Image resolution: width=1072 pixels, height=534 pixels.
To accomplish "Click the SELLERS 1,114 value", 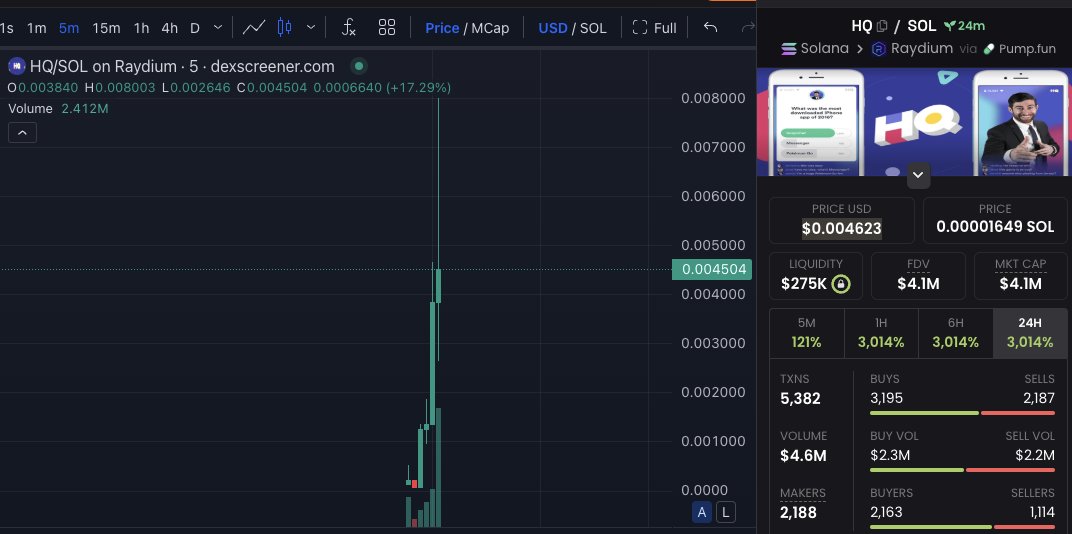I will (x=1042, y=511).
